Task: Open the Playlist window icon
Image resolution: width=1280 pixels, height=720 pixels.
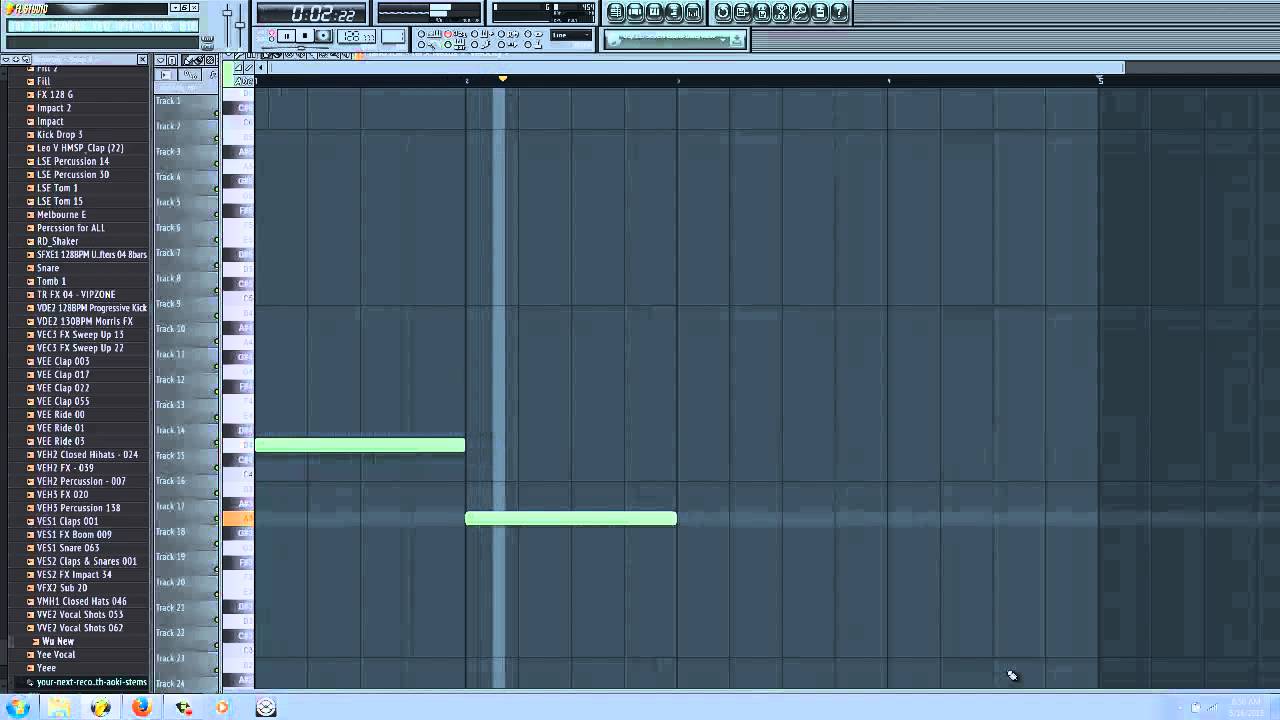Action: click(616, 12)
